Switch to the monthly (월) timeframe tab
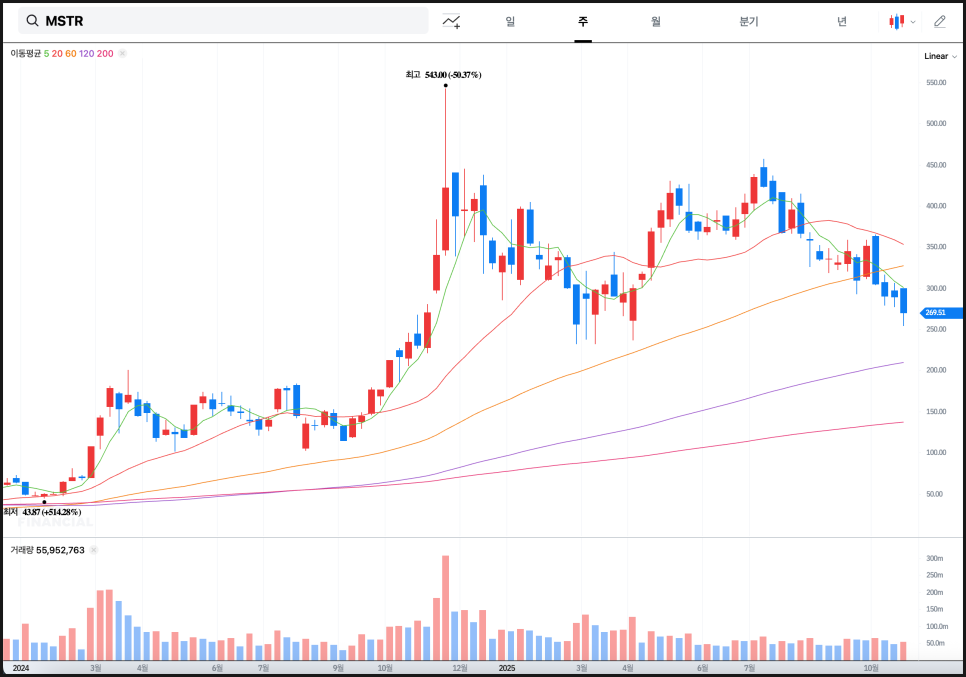Image resolution: width=966 pixels, height=677 pixels. (655, 21)
